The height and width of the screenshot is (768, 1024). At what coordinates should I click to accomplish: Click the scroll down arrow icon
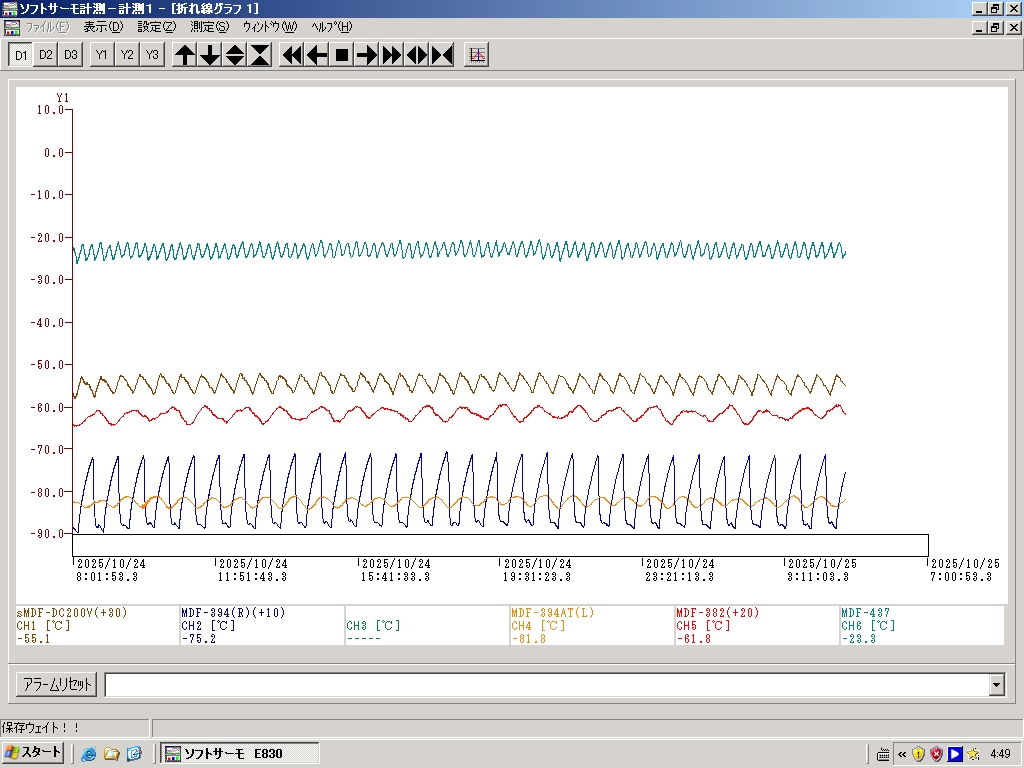210,55
